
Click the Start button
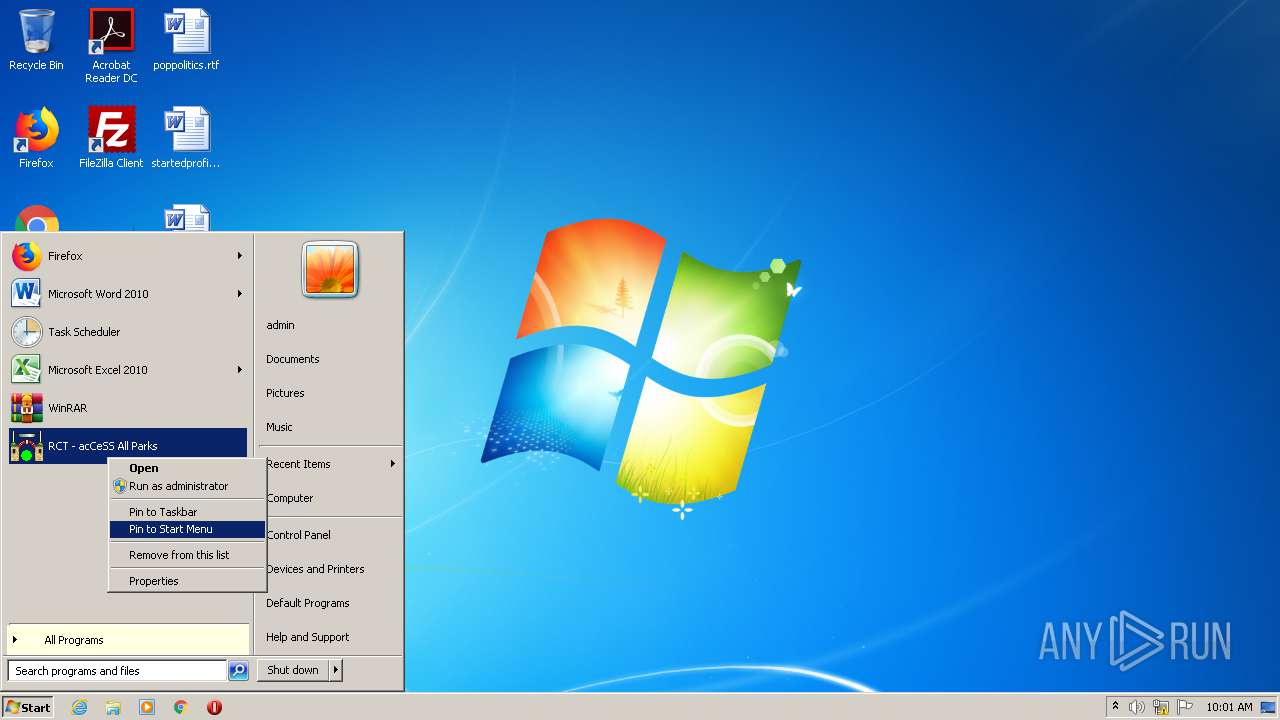click(x=28, y=707)
